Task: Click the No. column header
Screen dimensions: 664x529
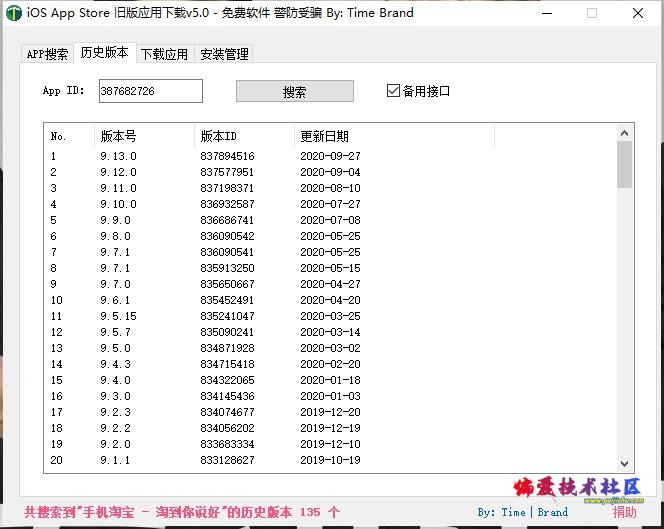Action: [x=69, y=136]
